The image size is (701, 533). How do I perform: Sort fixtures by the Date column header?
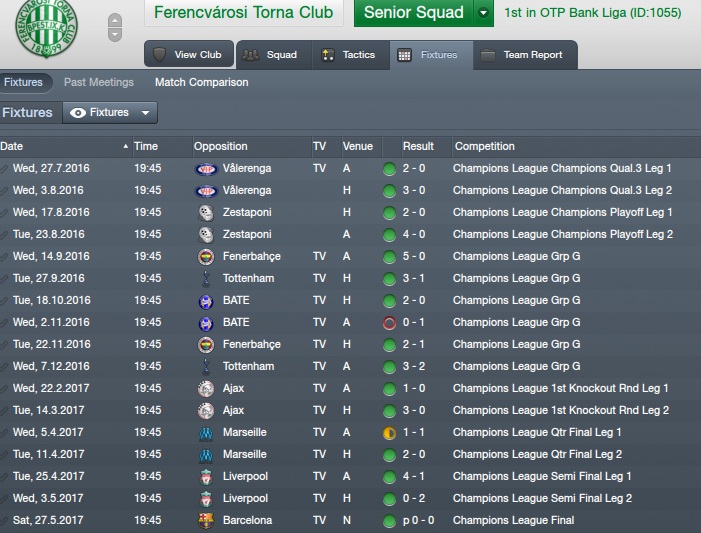click(x=60, y=146)
